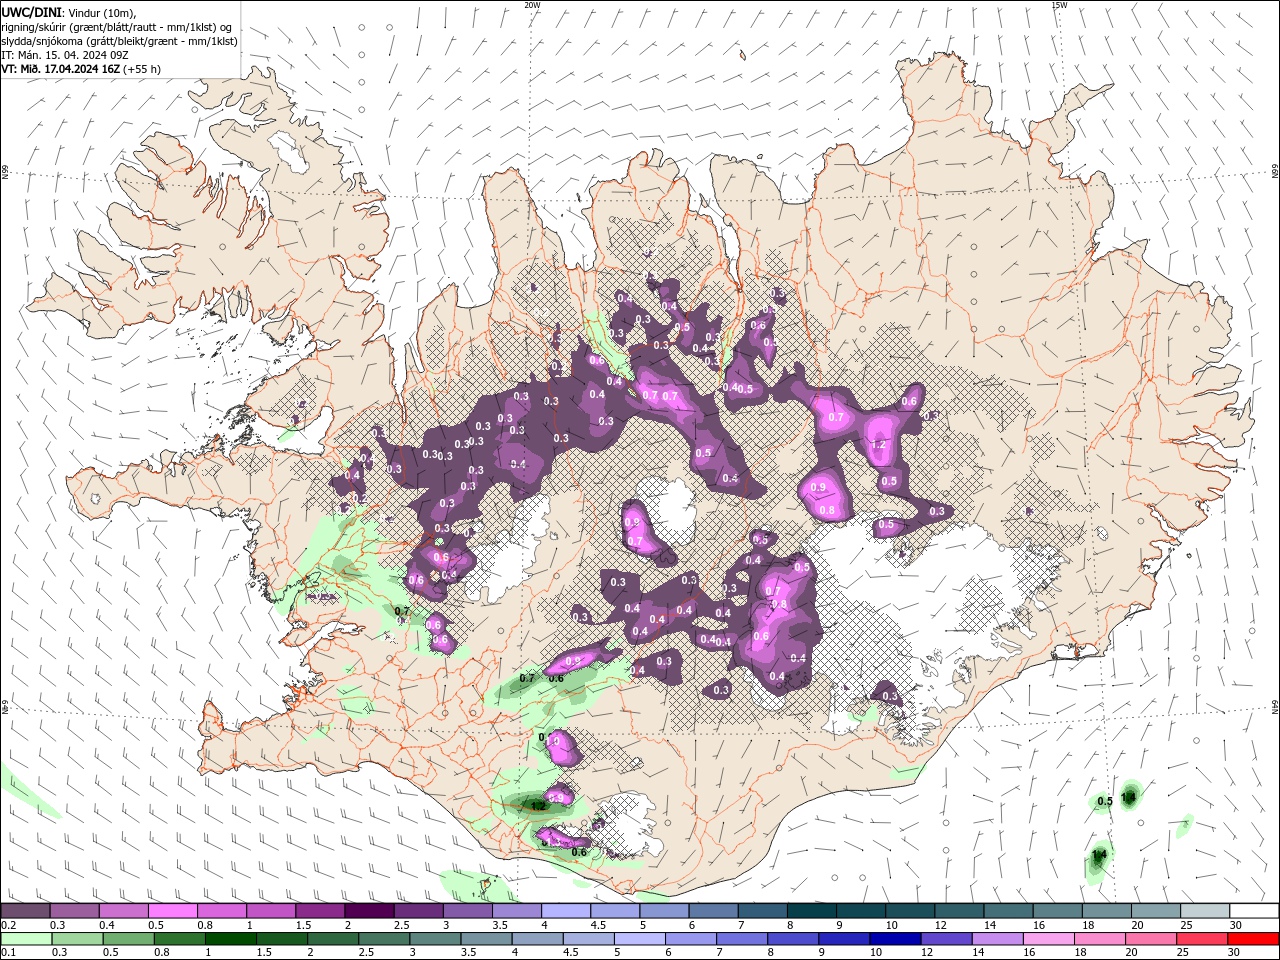The width and height of the screenshot is (1280, 960).
Task: Pick the light blue snow swatch between 4 and 4.5
Action: pos(567,910)
